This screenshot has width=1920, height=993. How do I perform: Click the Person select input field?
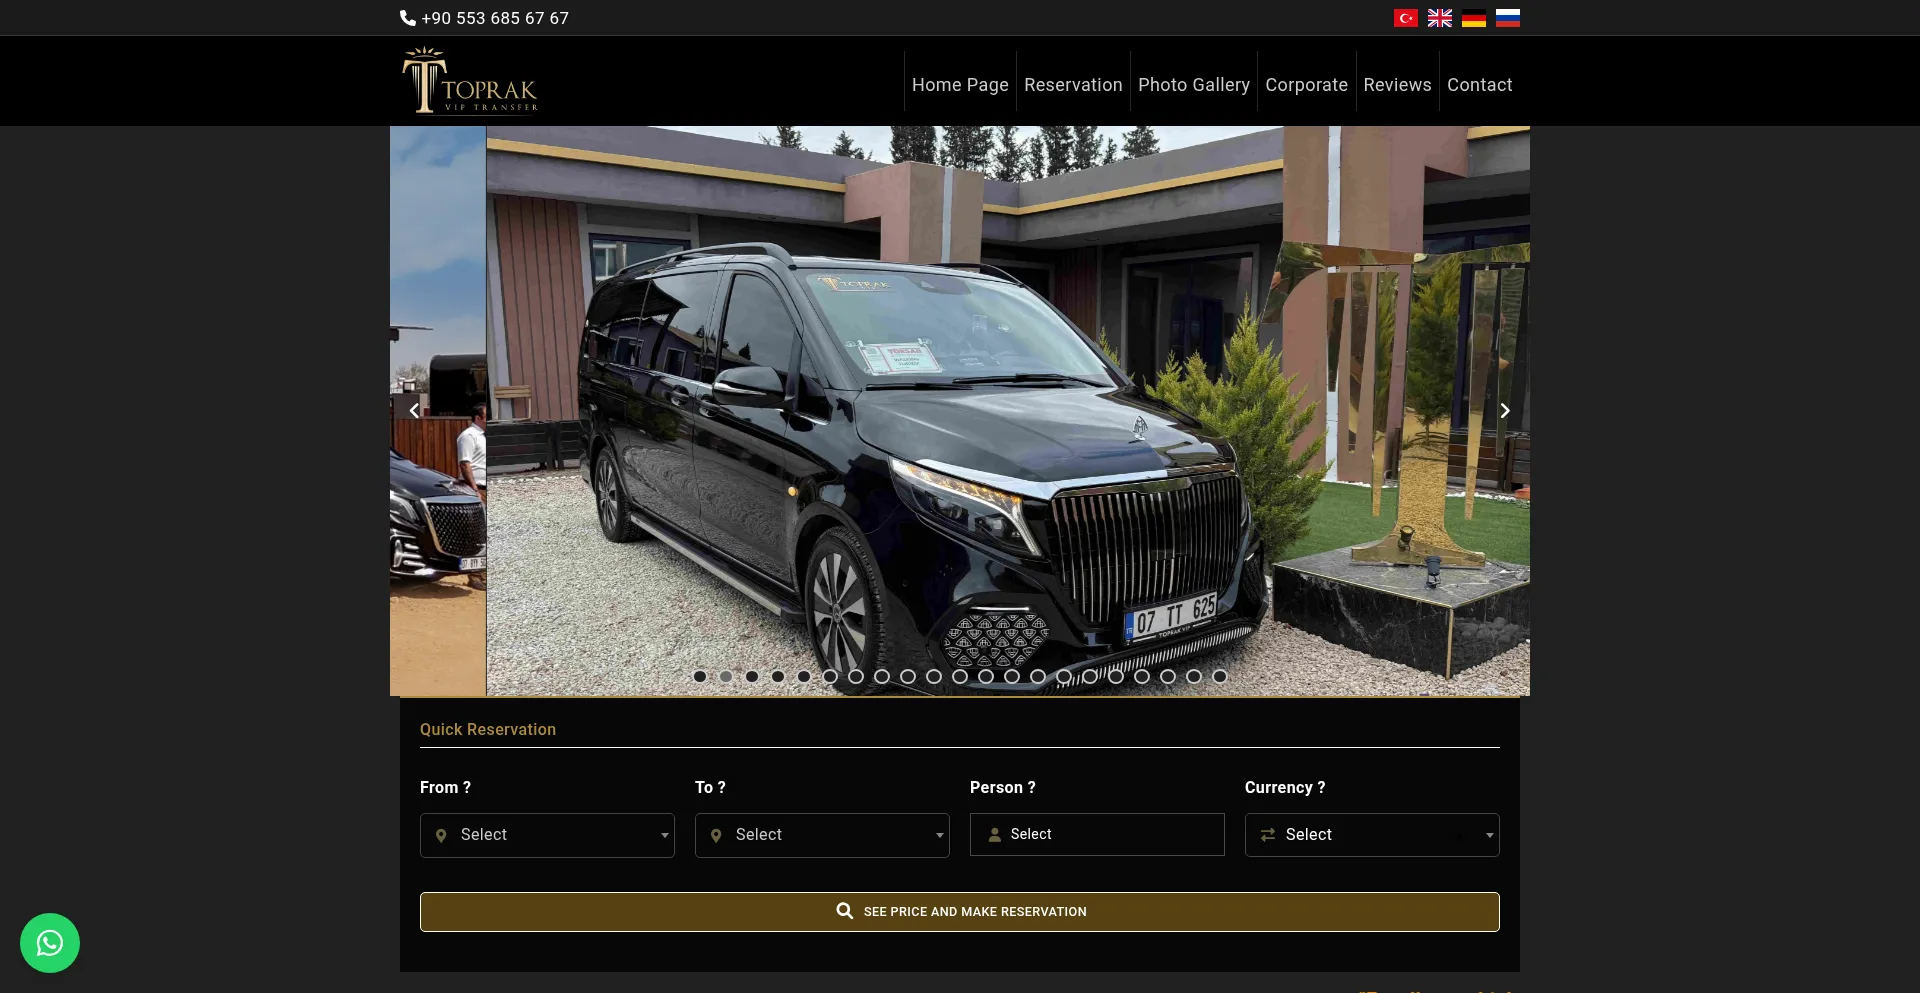[x=1097, y=835]
